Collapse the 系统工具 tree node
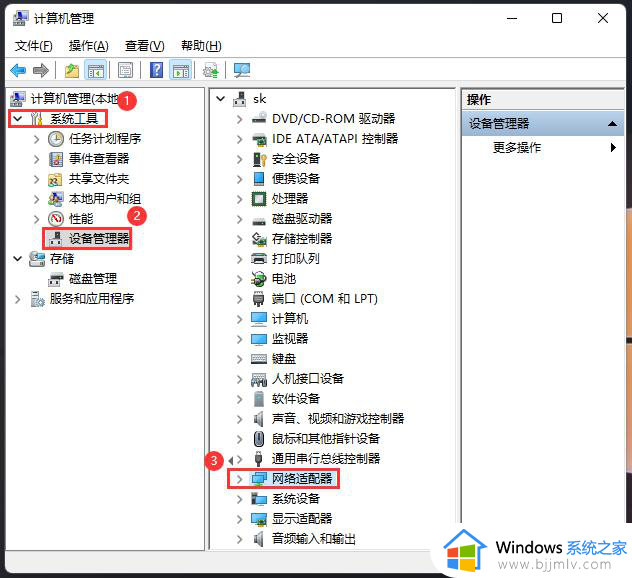This screenshot has width=632, height=578. pyautogui.click(x=18, y=119)
